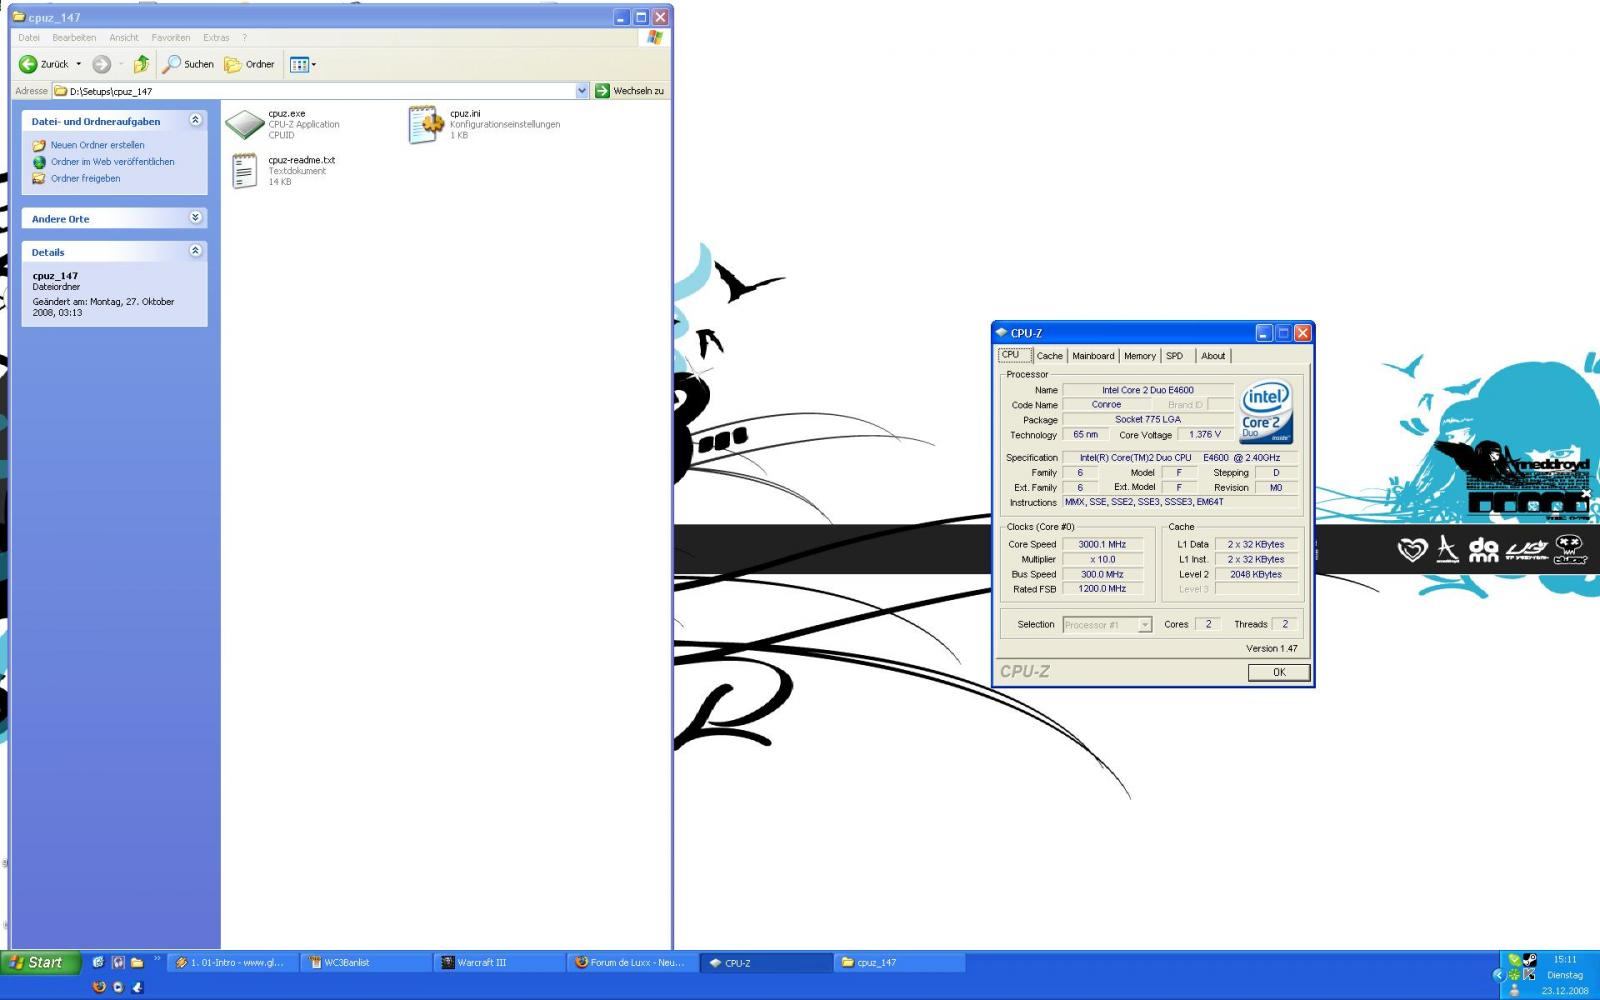This screenshot has height=1000, width=1600.
Task: Open the Ansicht menu
Action: pyautogui.click(x=124, y=38)
